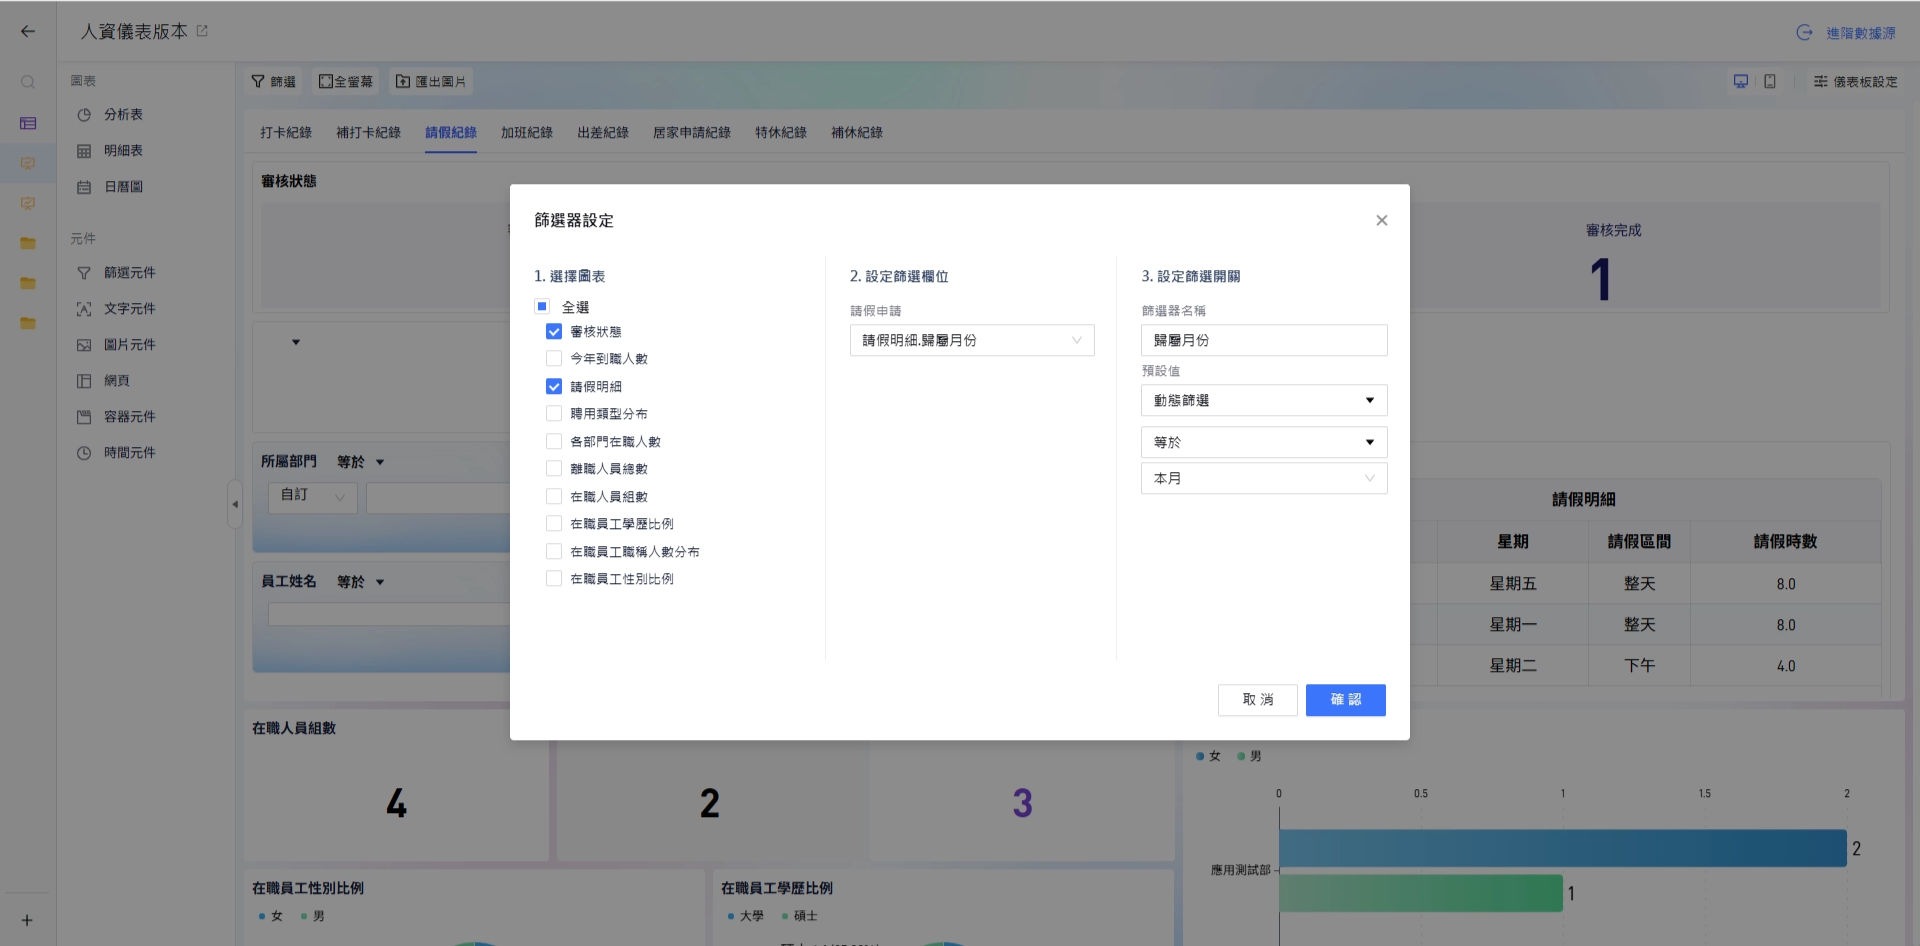The image size is (1920, 946).
Task: Click 審核完成 card value
Action: [1601, 280]
